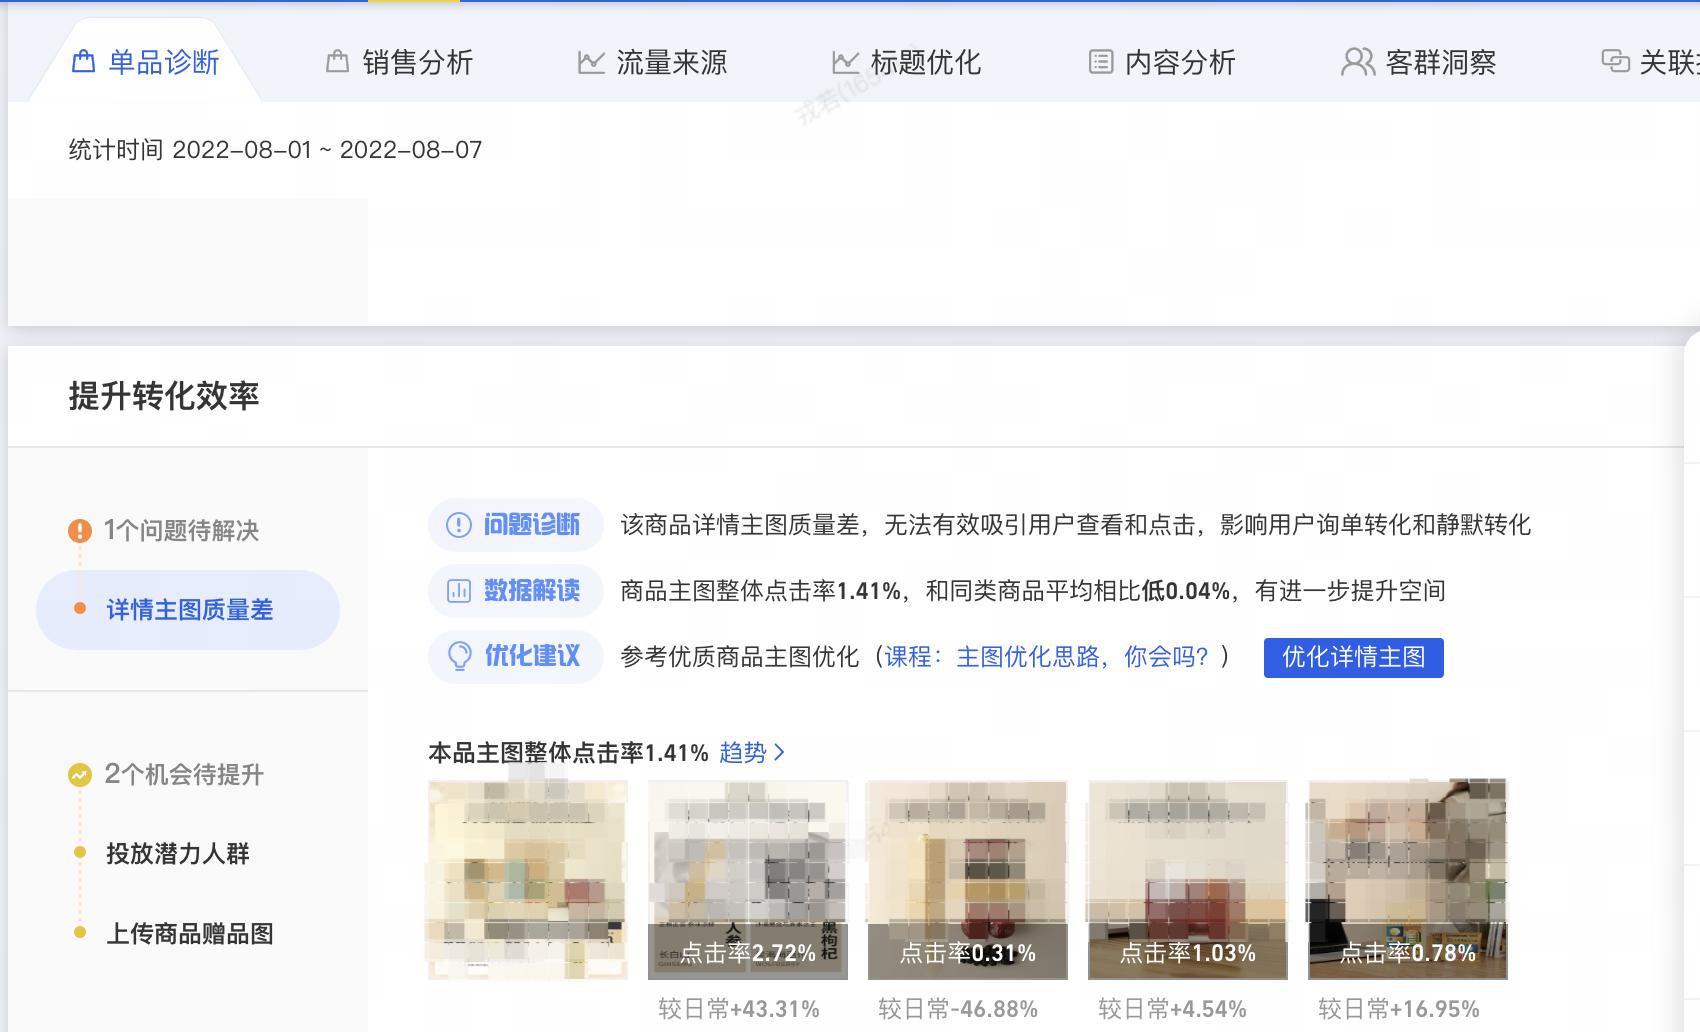Click the list icon beside 内容分析

[x=1101, y=62]
